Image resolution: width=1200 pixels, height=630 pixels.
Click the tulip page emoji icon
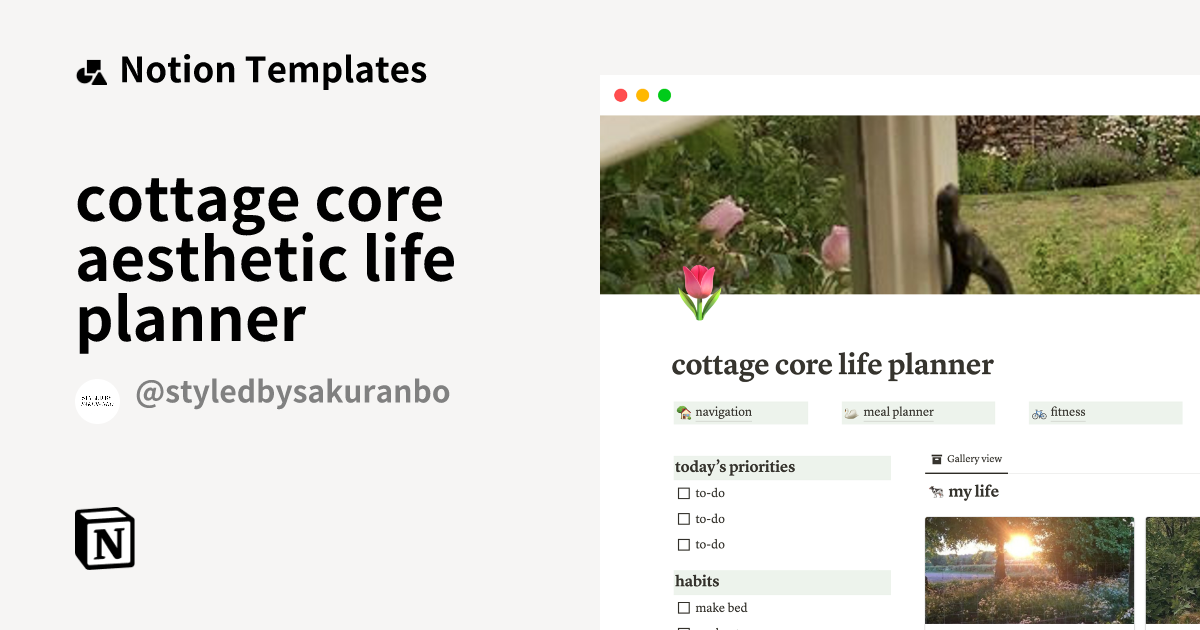[698, 295]
